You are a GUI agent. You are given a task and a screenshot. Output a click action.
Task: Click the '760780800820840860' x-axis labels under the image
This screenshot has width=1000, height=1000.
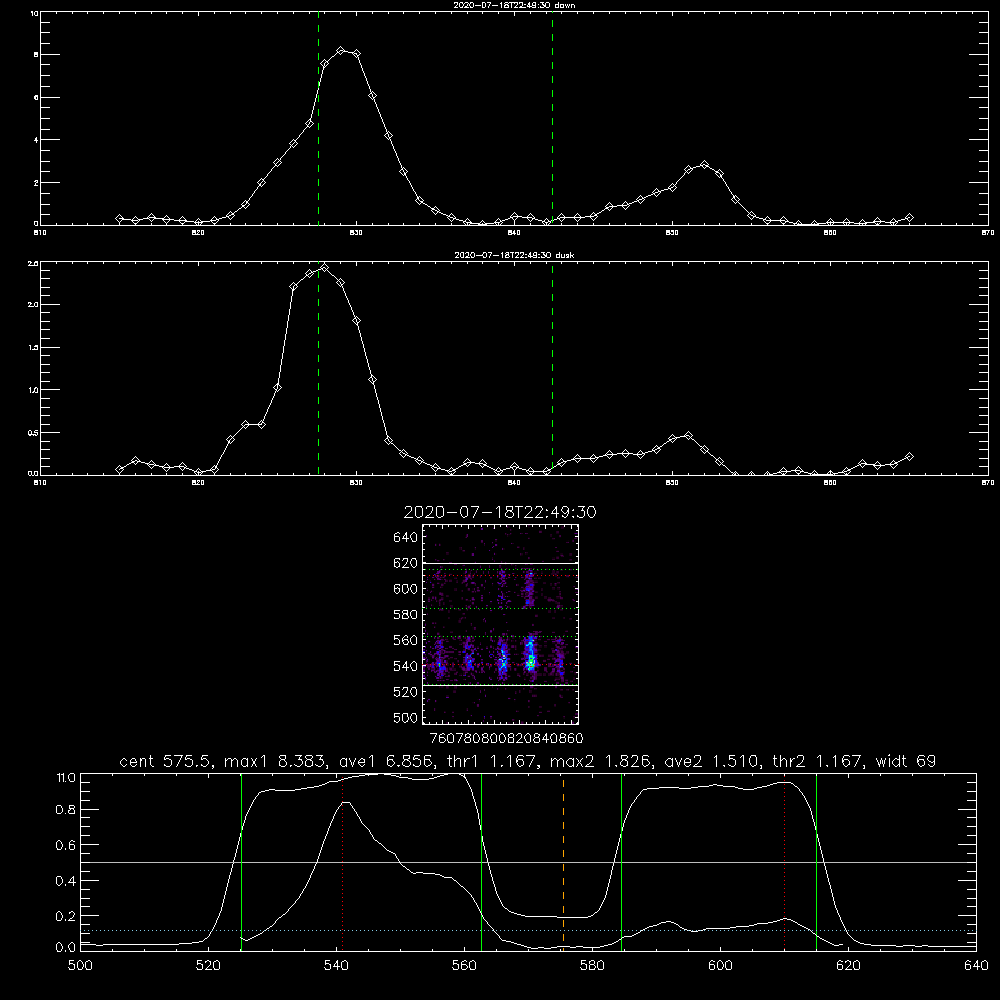[x=507, y=739]
